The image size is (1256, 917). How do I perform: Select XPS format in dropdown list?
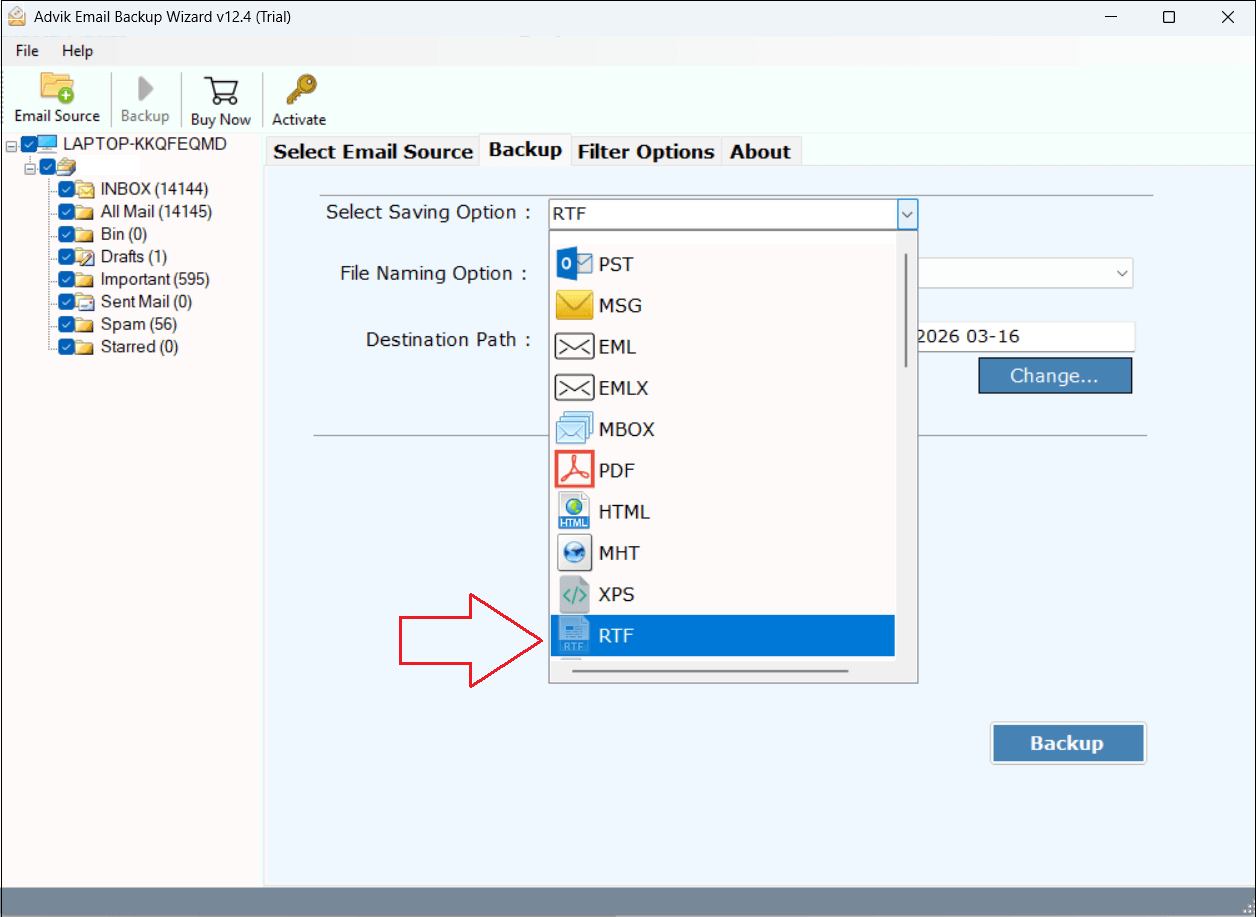[616, 594]
